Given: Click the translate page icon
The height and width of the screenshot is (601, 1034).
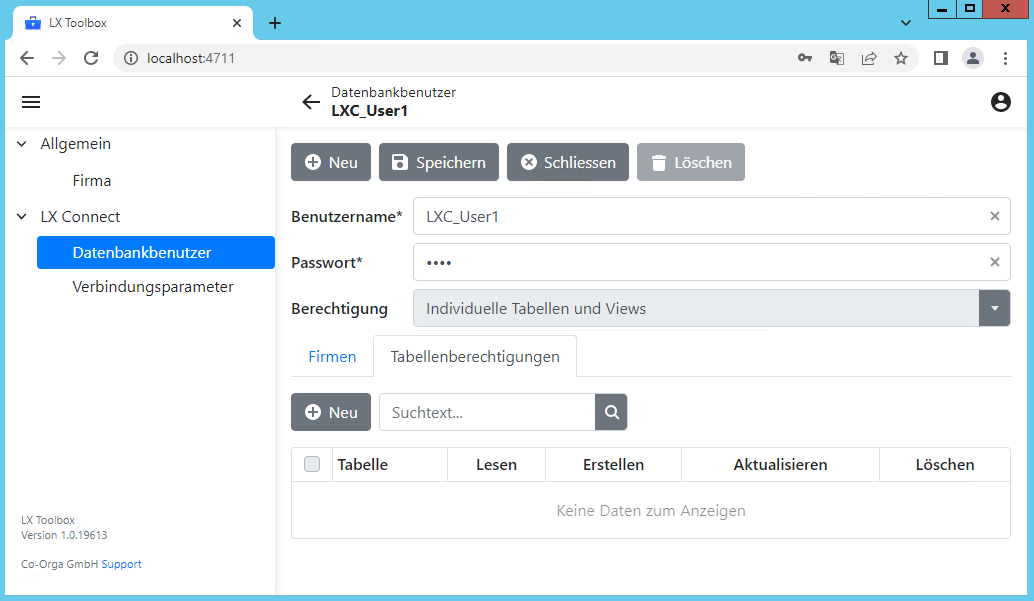Looking at the screenshot, I should click(837, 58).
